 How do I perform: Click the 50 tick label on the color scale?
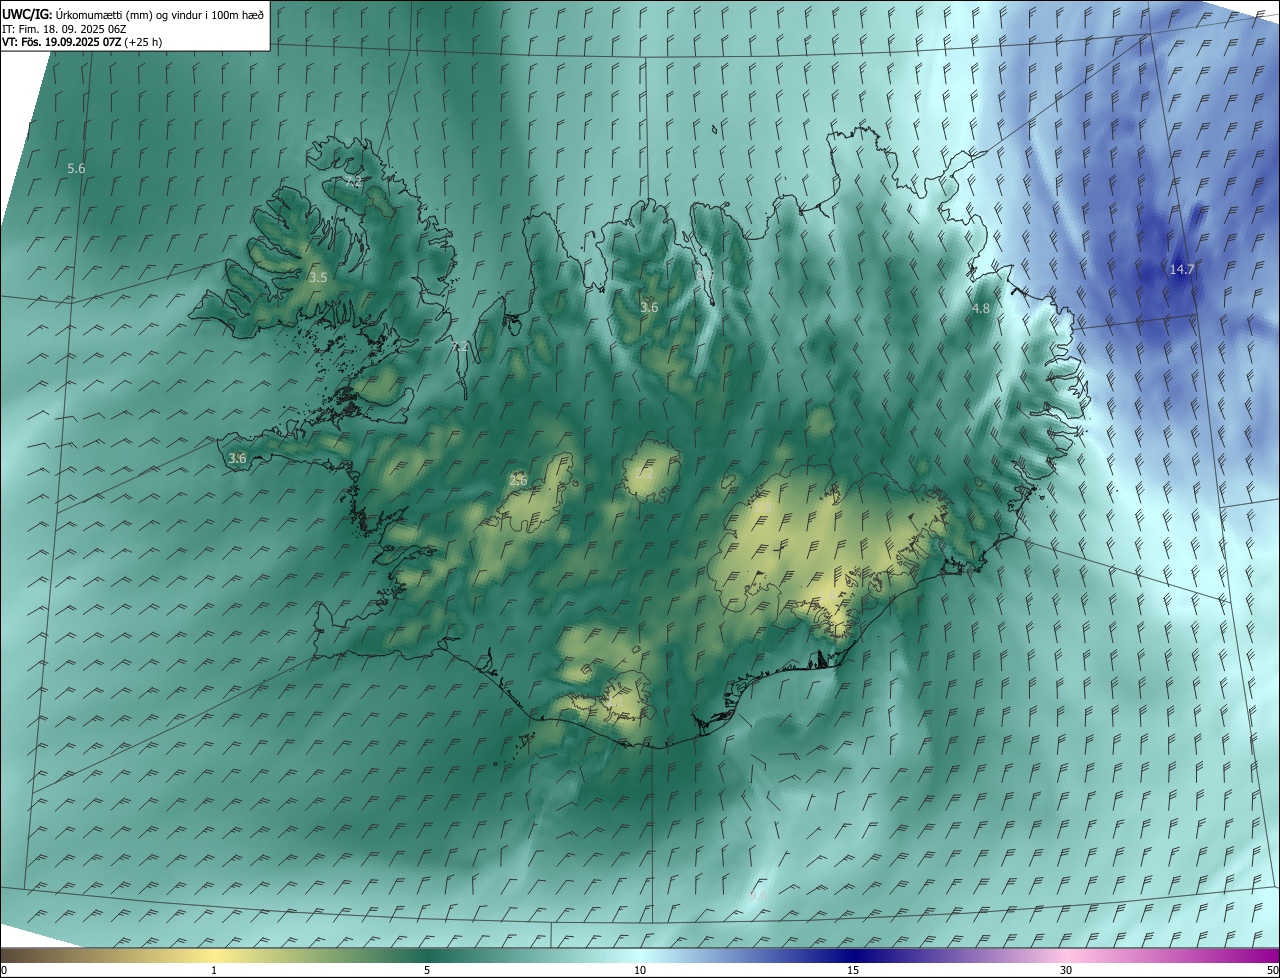(1272, 971)
